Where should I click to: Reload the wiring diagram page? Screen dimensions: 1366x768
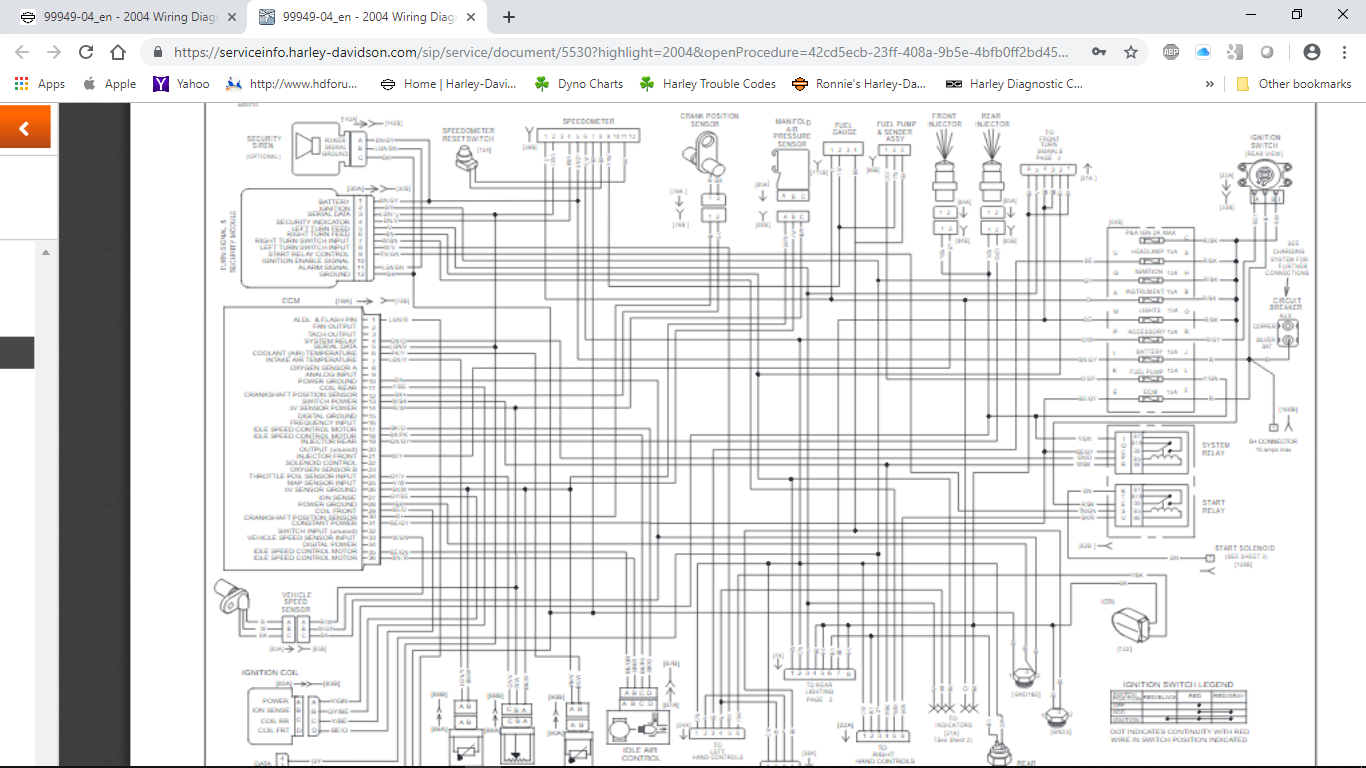pos(86,52)
